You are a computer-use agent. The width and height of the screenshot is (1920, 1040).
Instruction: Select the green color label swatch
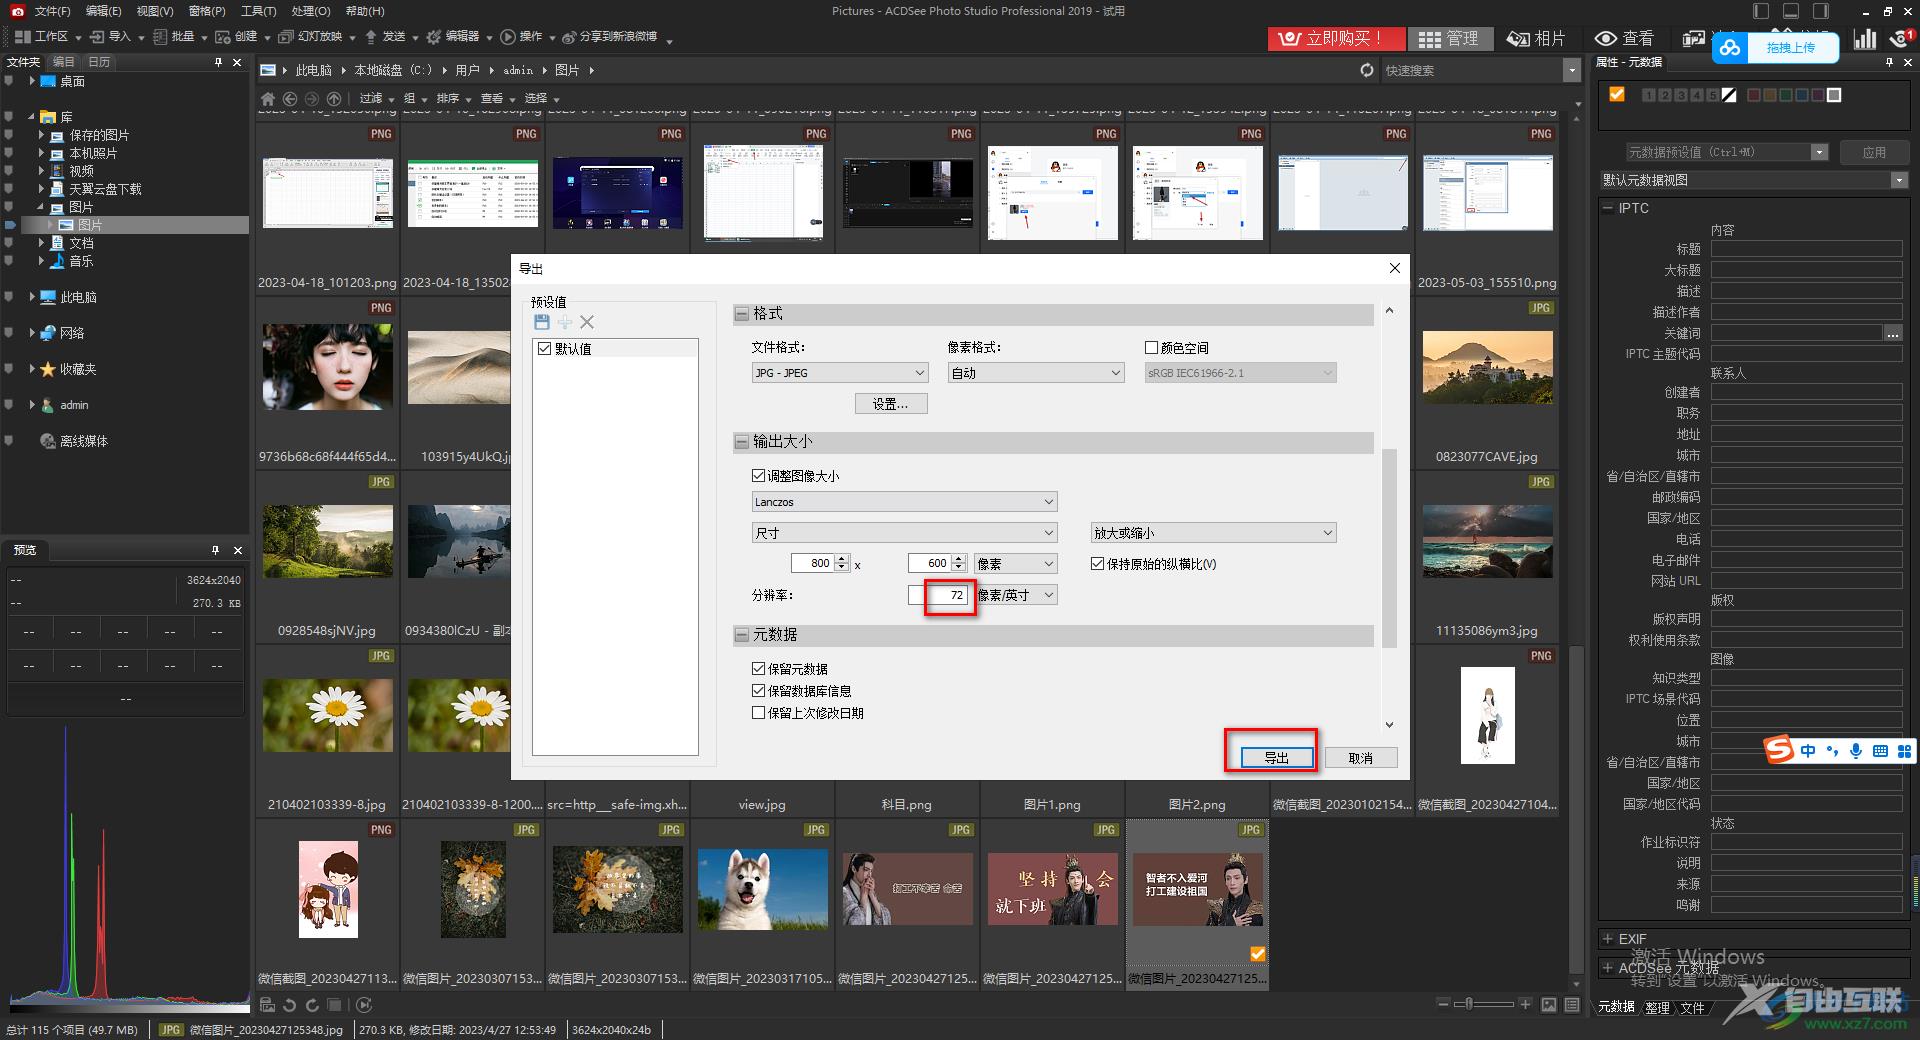click(1785, 95)
